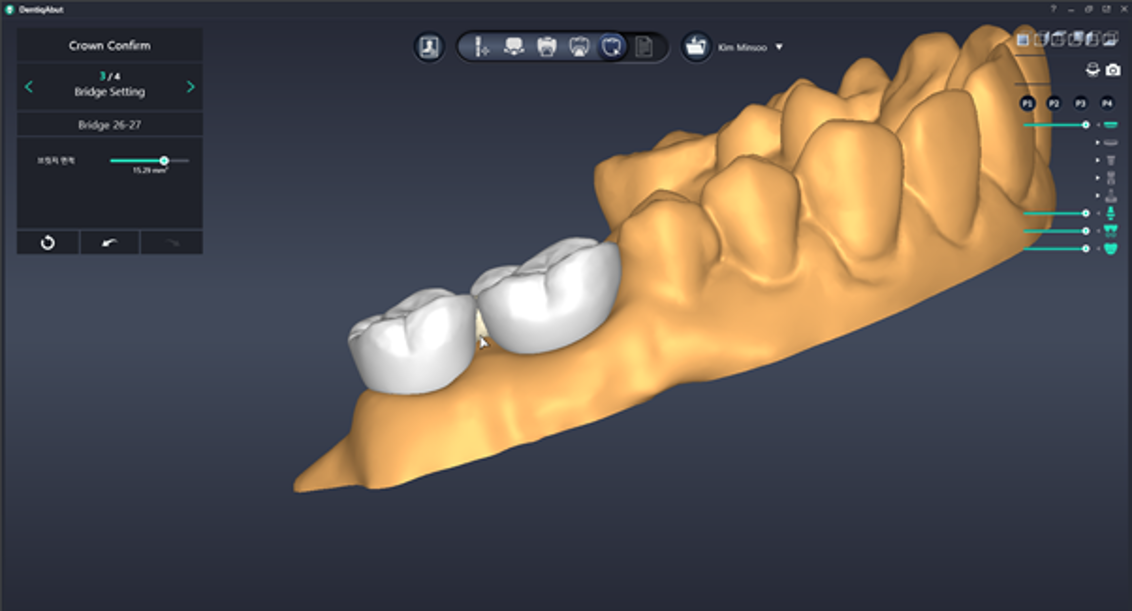This screenshot has height=611, width=1132.
Task: Go to next step with the right chevron
Action: pyautogui.click(x=190, y=87)
